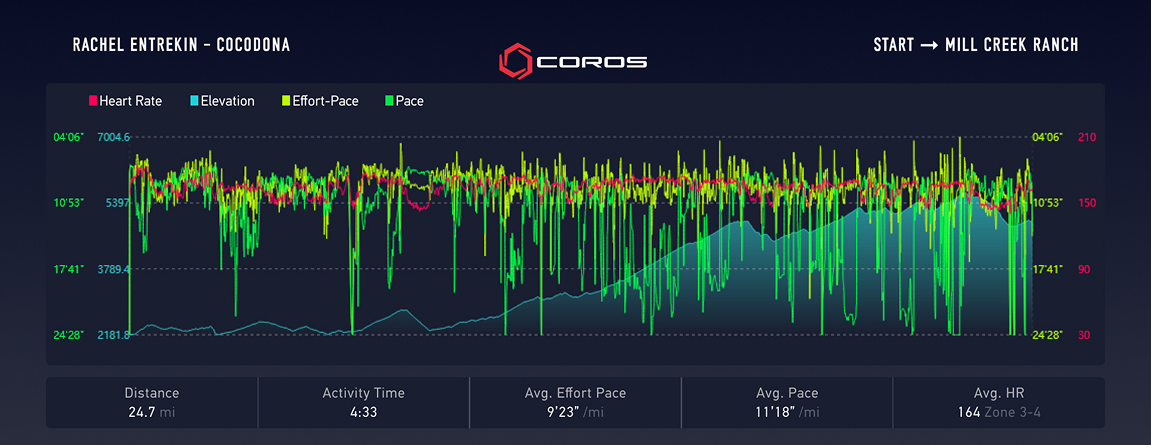Click the green 24'28" pace axis label

(69, 335)
